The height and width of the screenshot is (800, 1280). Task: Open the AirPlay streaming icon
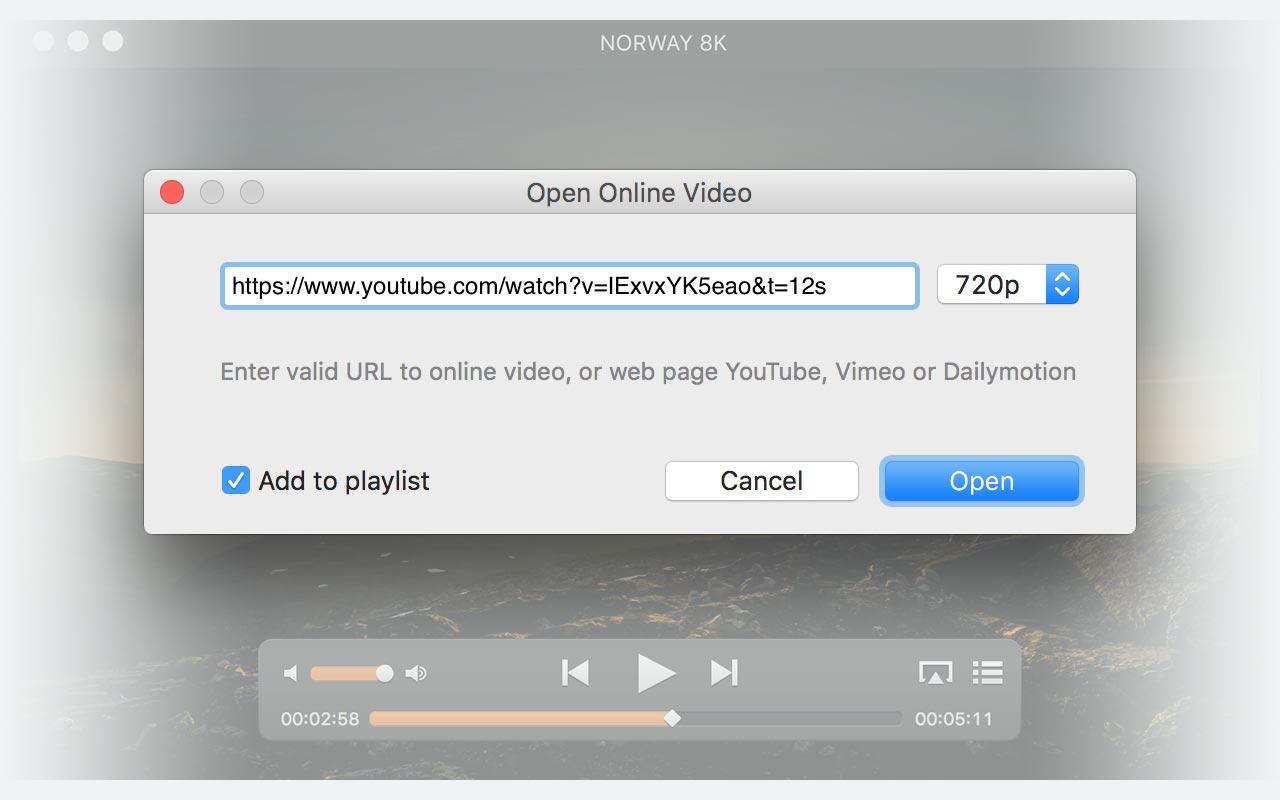935,673
